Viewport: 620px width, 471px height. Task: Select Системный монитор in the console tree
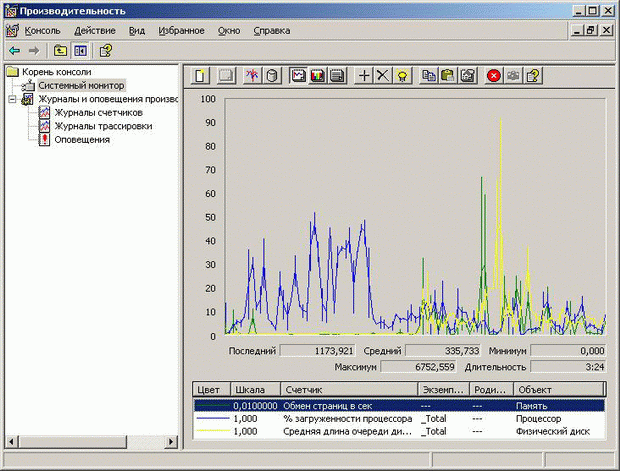(81, 86)
